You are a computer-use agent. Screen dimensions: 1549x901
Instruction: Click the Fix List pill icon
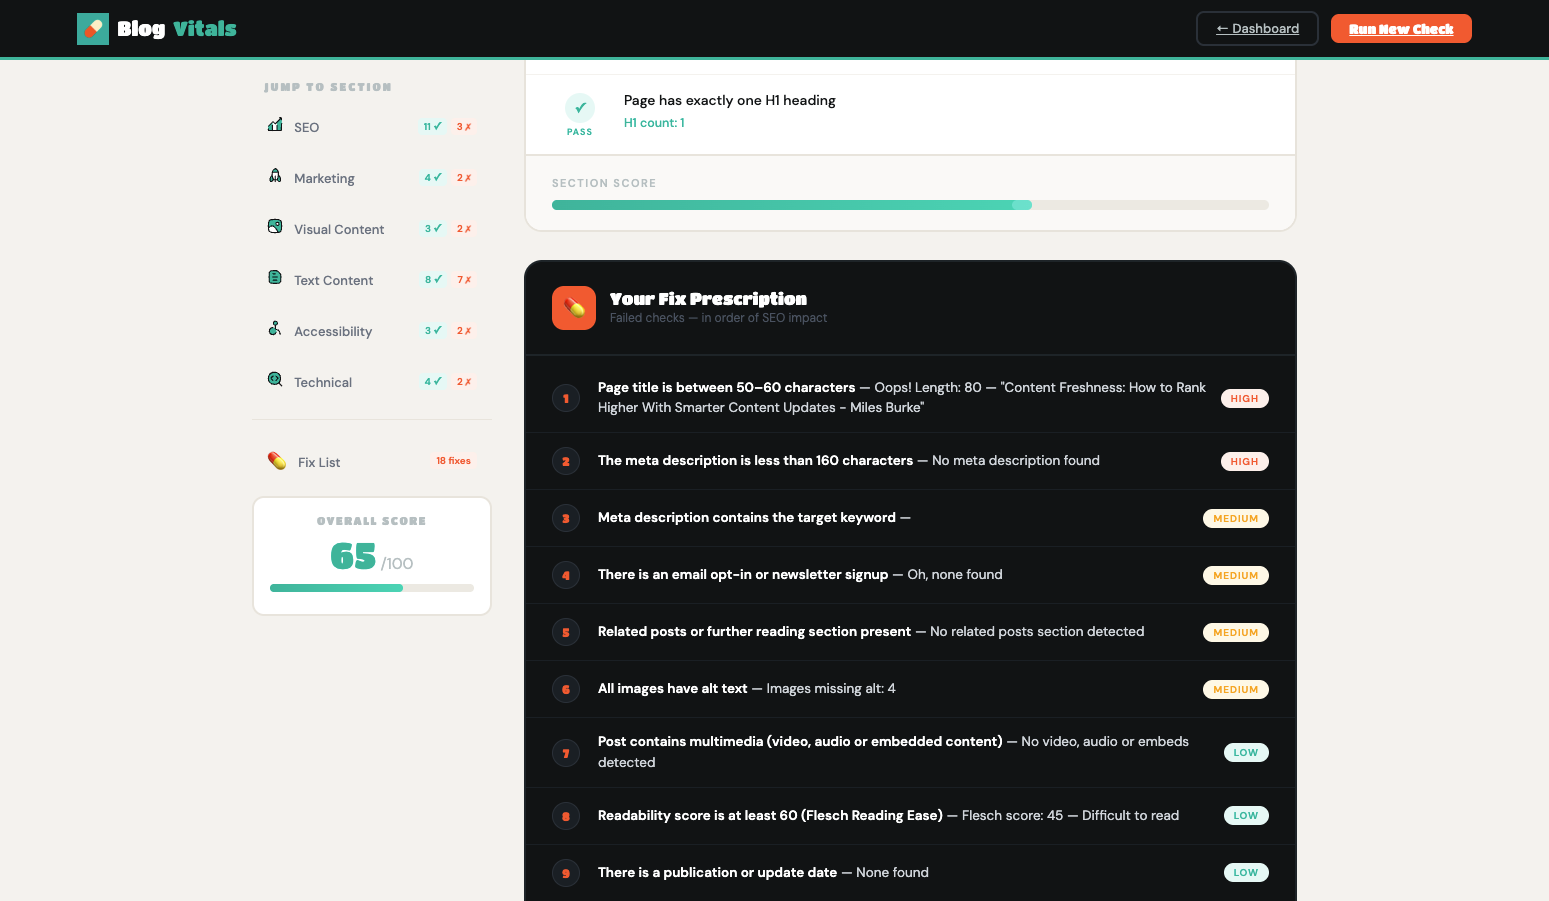pyautogui.click(x=276, y=461)
